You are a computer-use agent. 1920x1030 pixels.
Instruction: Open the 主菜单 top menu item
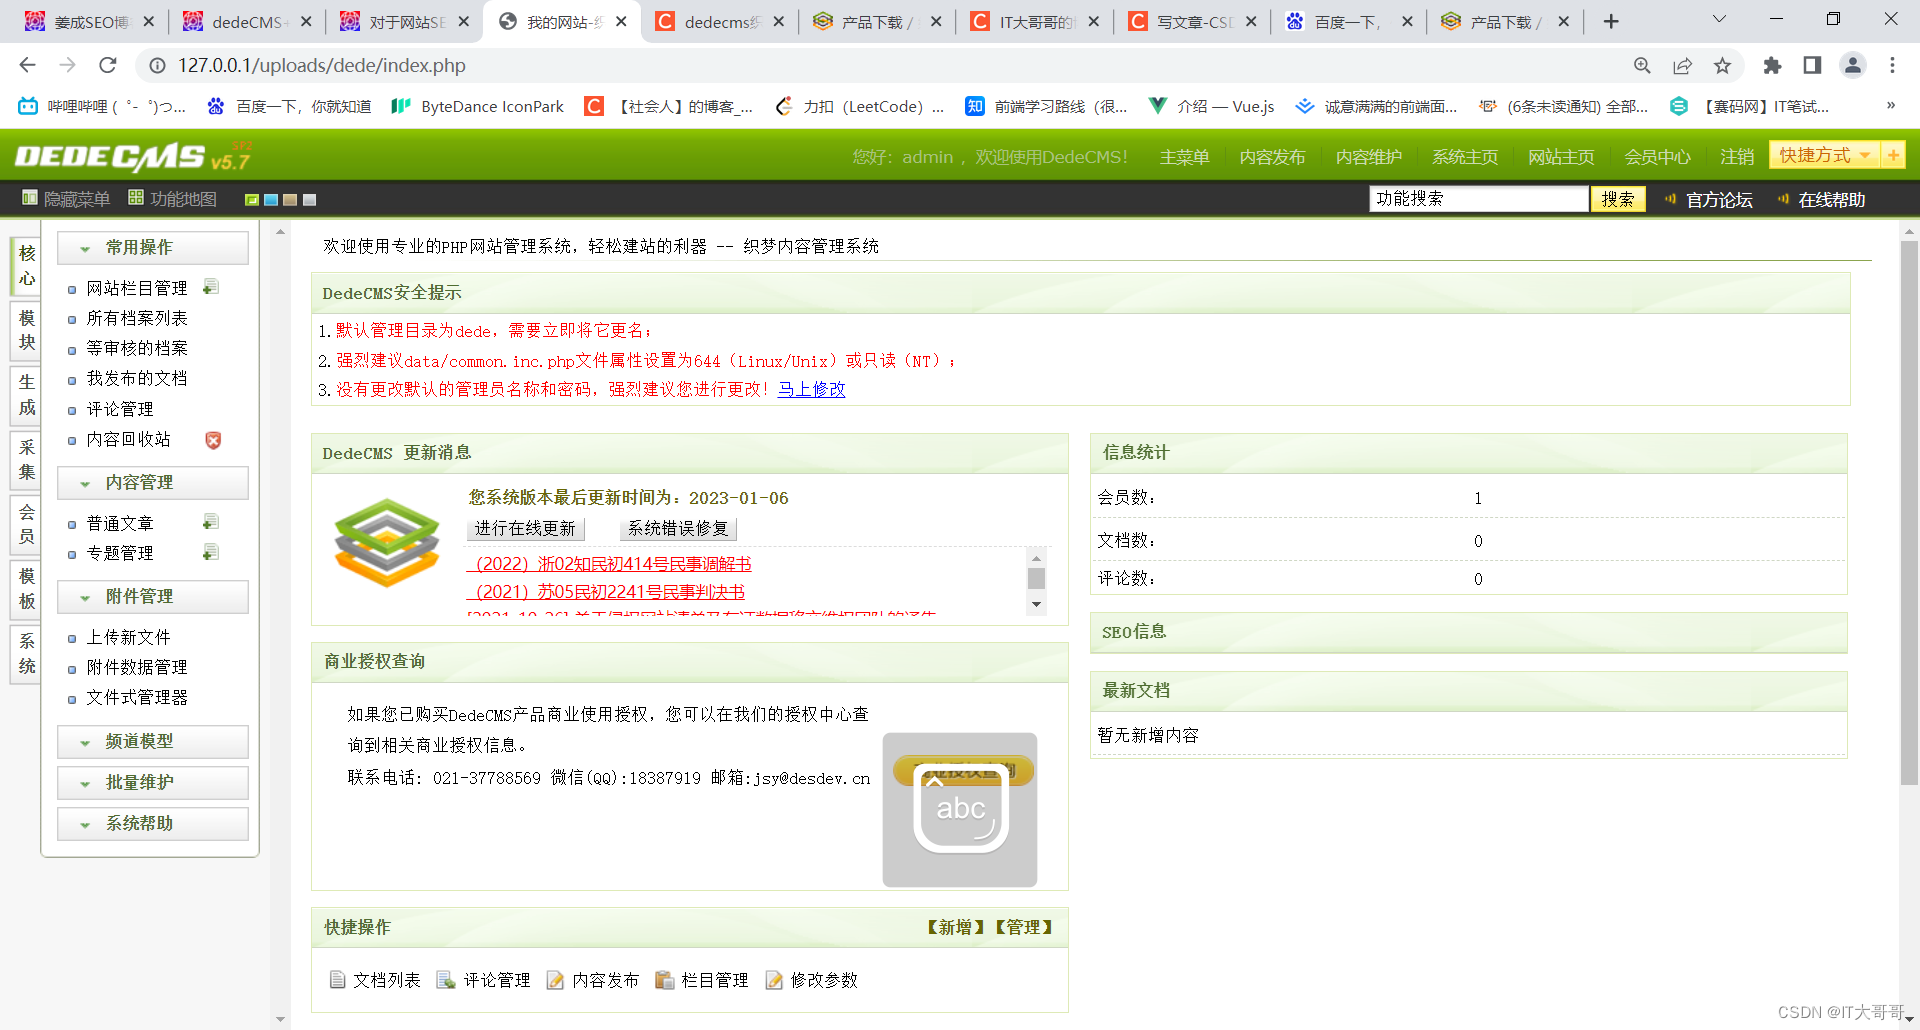pyautogui.click(x=1184, y=157)
